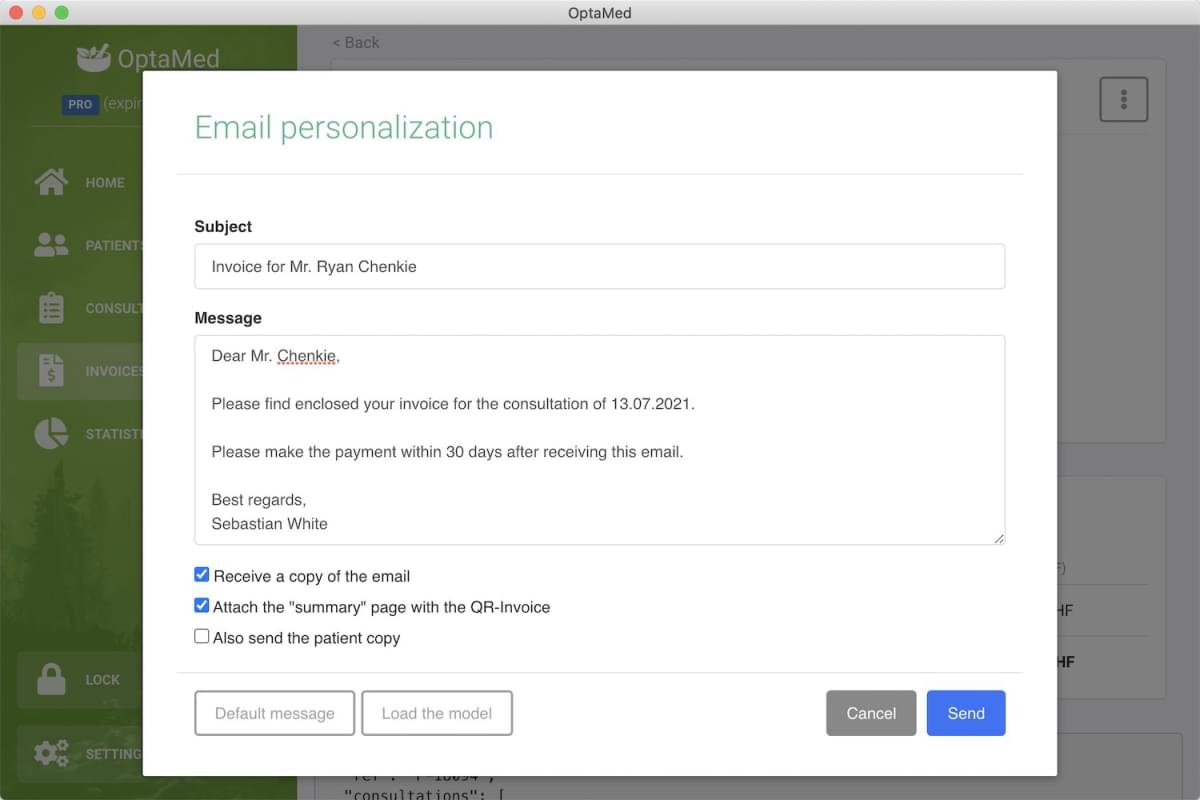Go back using the Back link
The width and height of the screenshot is (1200, 800).
(x=355, y=42)
